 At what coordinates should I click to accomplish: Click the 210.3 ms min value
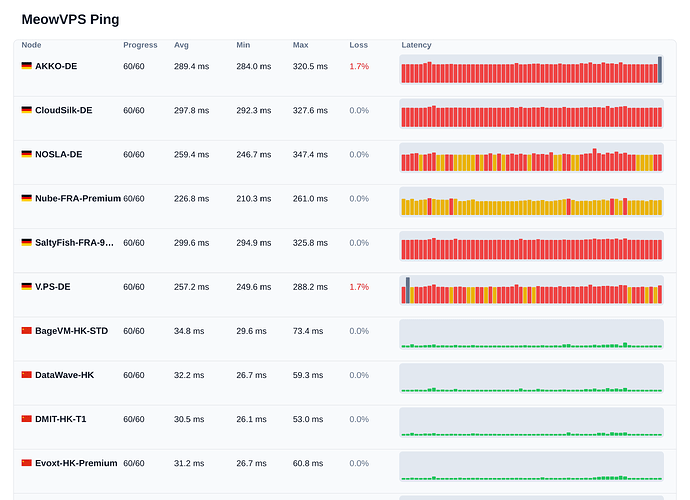coord(254,199)
